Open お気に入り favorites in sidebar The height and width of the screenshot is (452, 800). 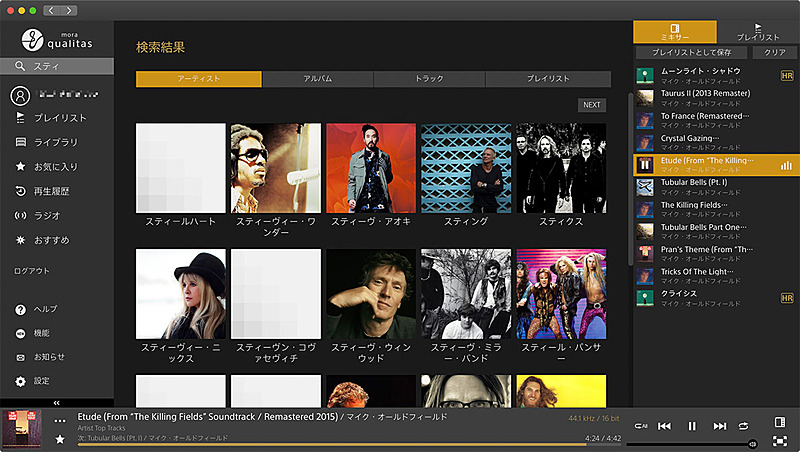tap(47, 167)
